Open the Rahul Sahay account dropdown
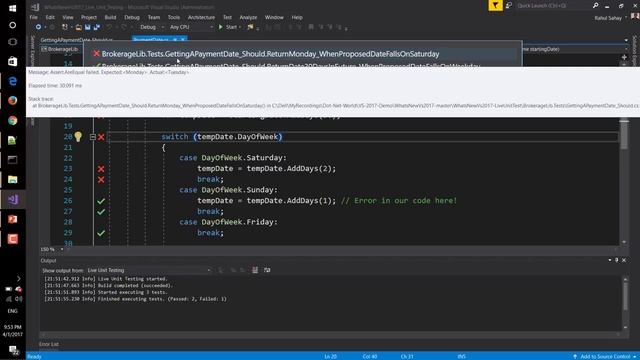Screen dimensions: 640x360 [611, 18]
